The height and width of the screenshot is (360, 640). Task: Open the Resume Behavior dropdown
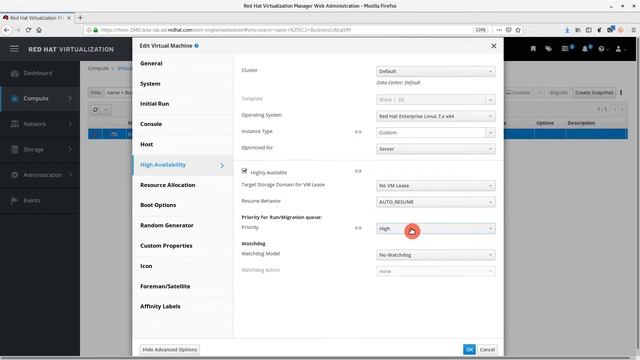pyautogui.click(x=436, y=202)
